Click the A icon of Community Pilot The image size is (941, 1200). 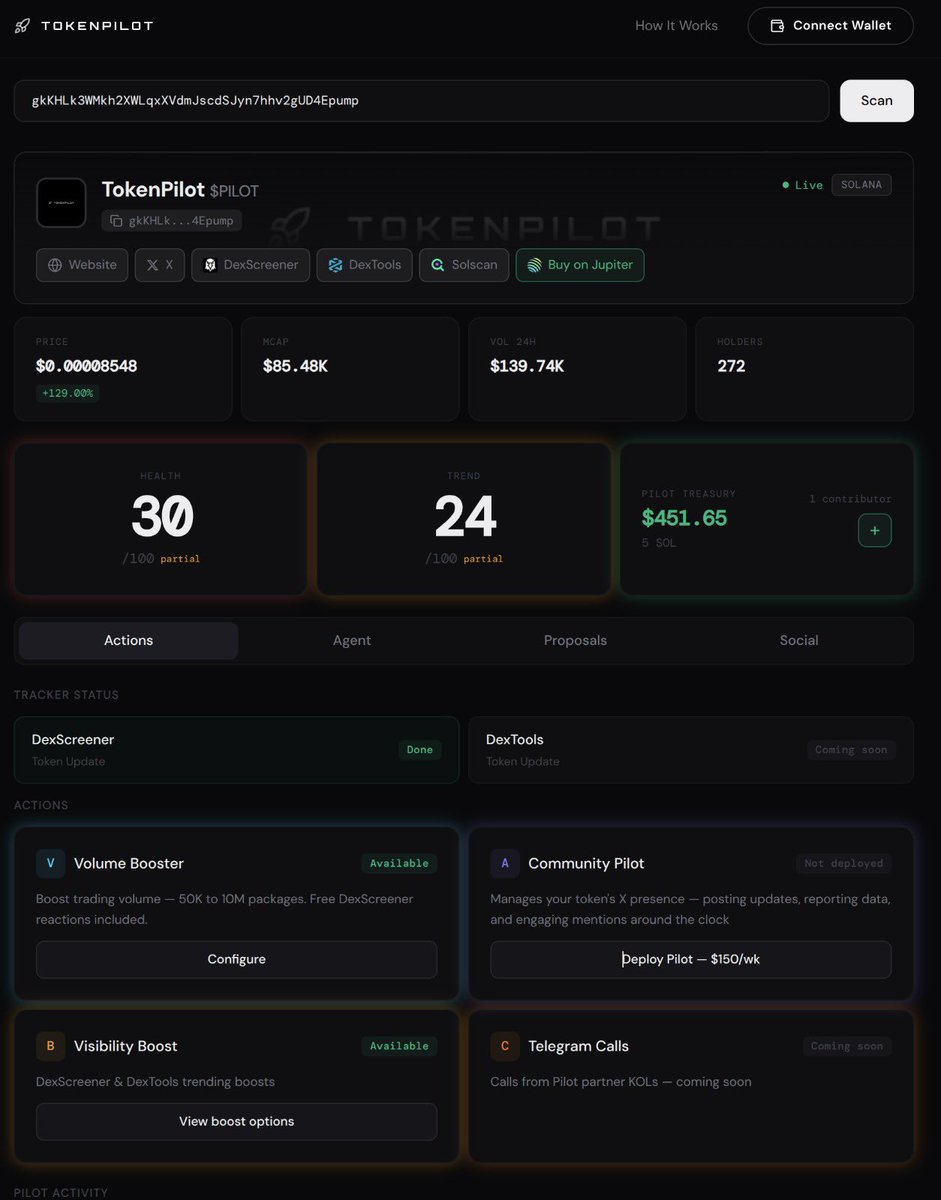click(x=505, y=864)
